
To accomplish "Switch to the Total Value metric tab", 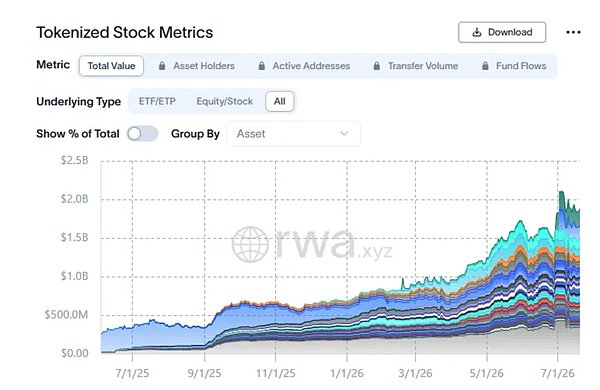I will 111,66.
